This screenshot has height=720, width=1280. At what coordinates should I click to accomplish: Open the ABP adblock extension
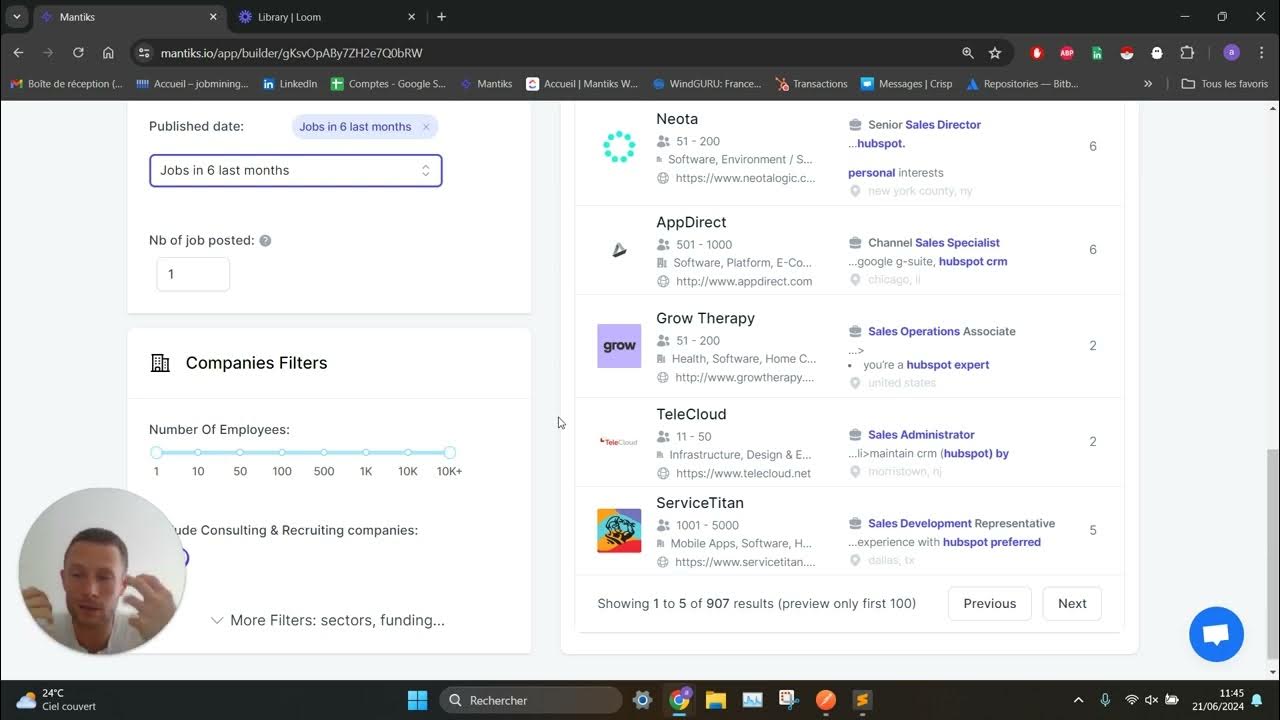(x=1067, y=53)
